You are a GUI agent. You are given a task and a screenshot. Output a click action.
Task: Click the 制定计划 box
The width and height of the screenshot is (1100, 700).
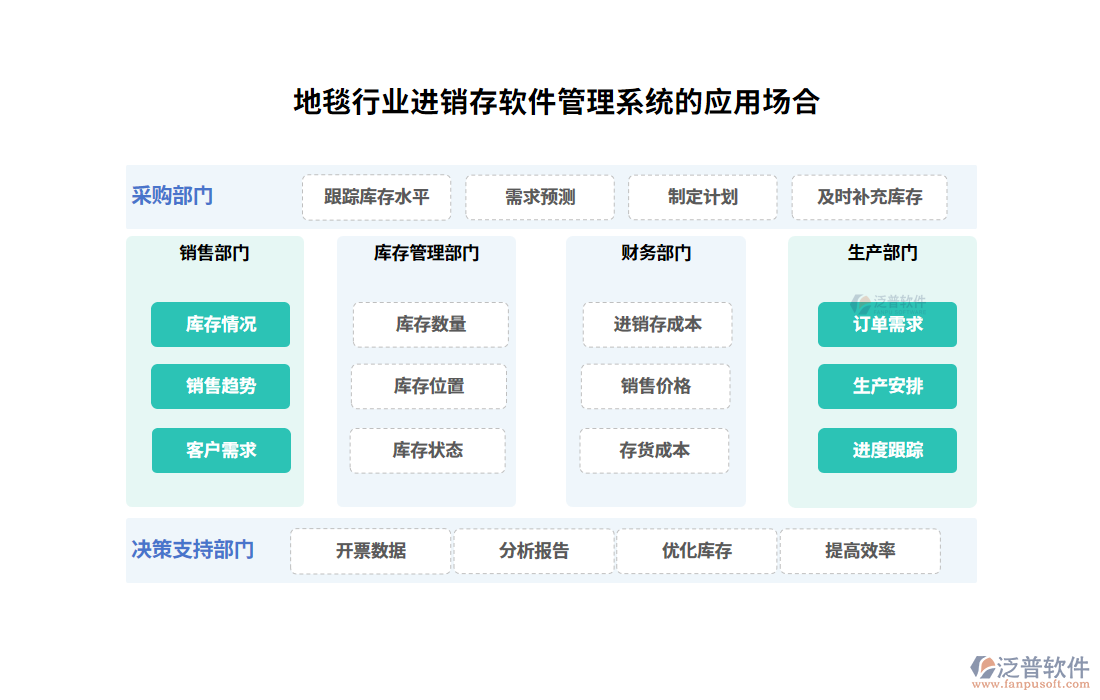point(702,198)
